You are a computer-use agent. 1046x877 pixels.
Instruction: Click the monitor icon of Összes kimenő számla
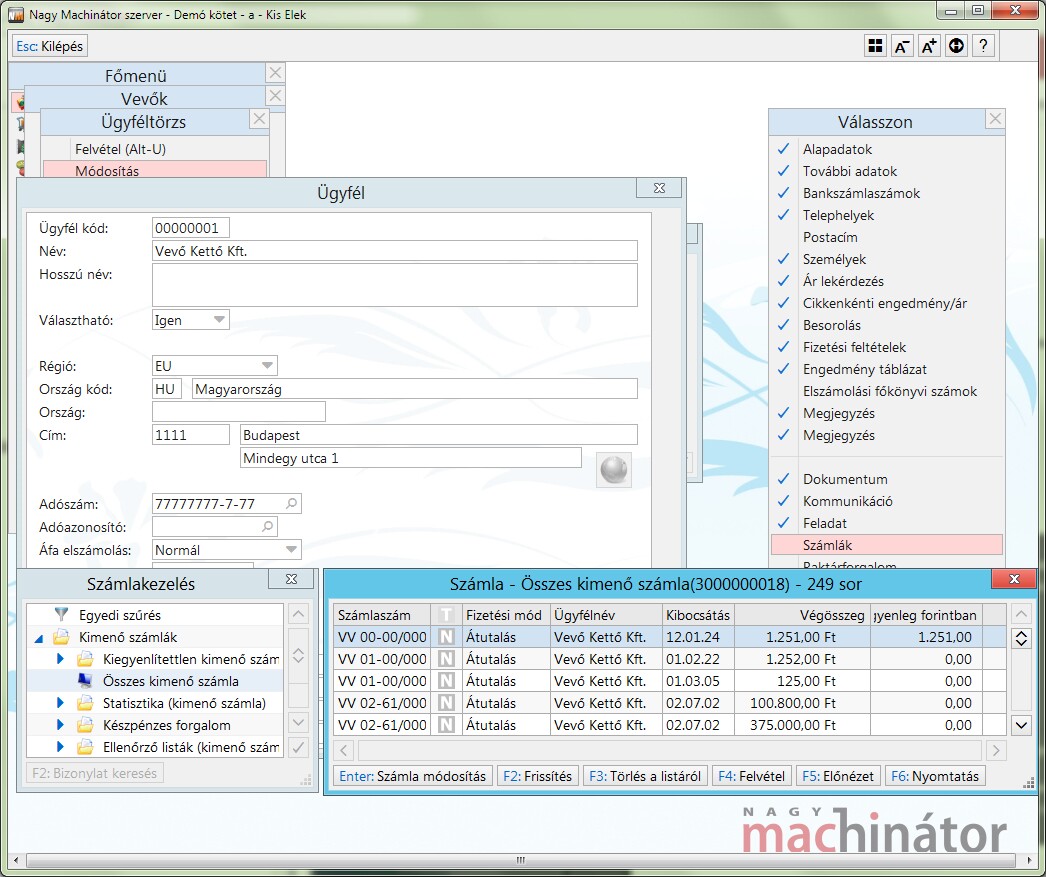click(x=85, y=680)
